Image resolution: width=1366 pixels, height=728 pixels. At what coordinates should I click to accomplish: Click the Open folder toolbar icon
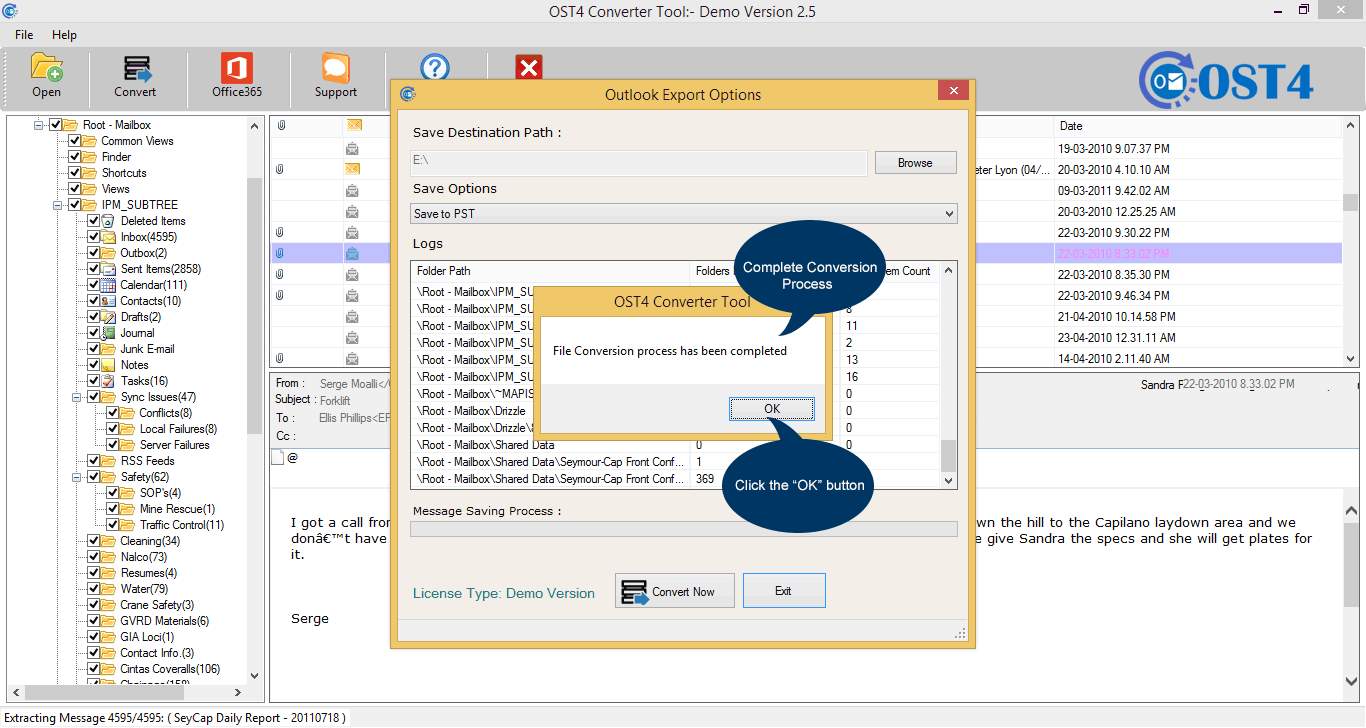46,68
